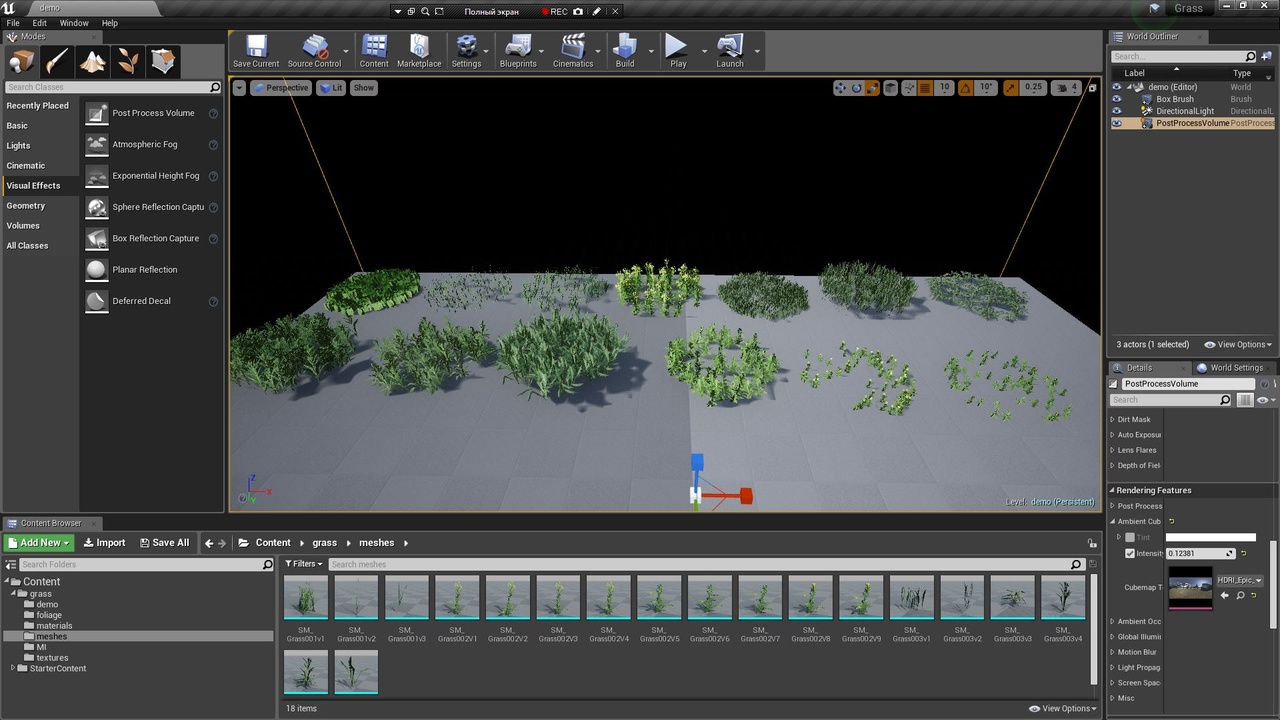Adjust the Intensity 0.12381 value field
This screenshot has width=1280, height=720.
point(1201,553)
